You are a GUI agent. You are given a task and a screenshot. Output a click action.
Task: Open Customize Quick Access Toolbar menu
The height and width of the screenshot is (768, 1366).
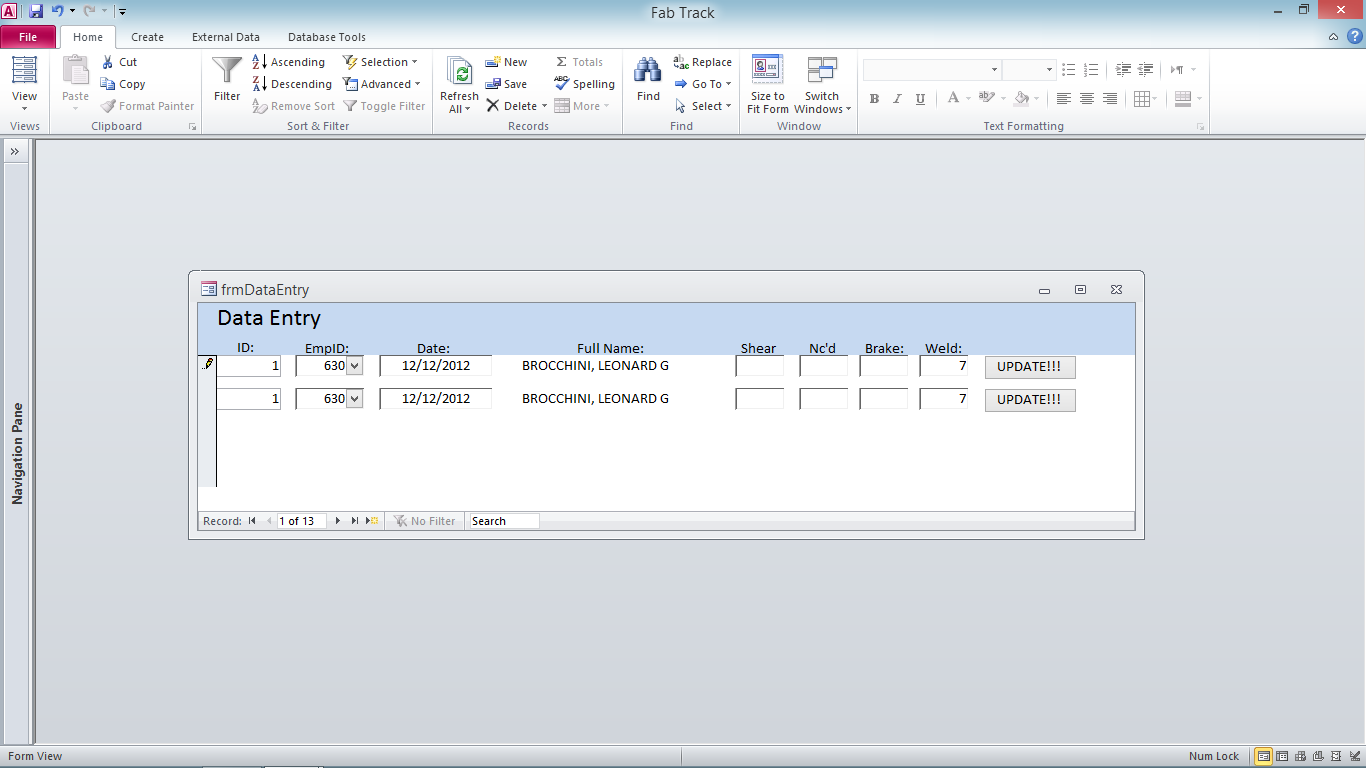click(122, 12)
